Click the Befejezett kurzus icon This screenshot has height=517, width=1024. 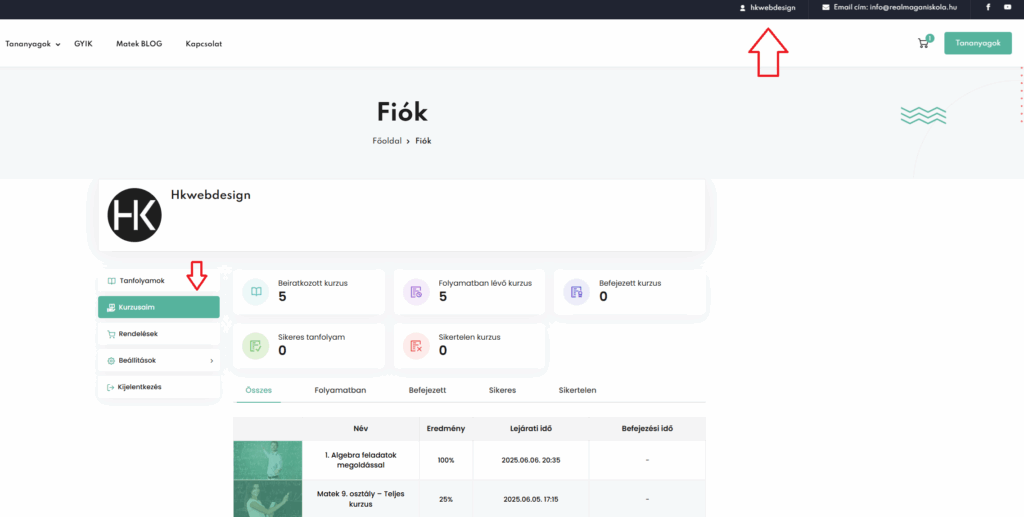[x=576, y=291]
